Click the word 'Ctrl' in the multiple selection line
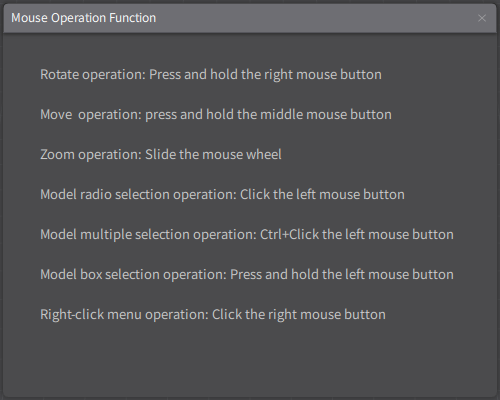Viewport: 500px width, 400px height. (x=271, y=235)
